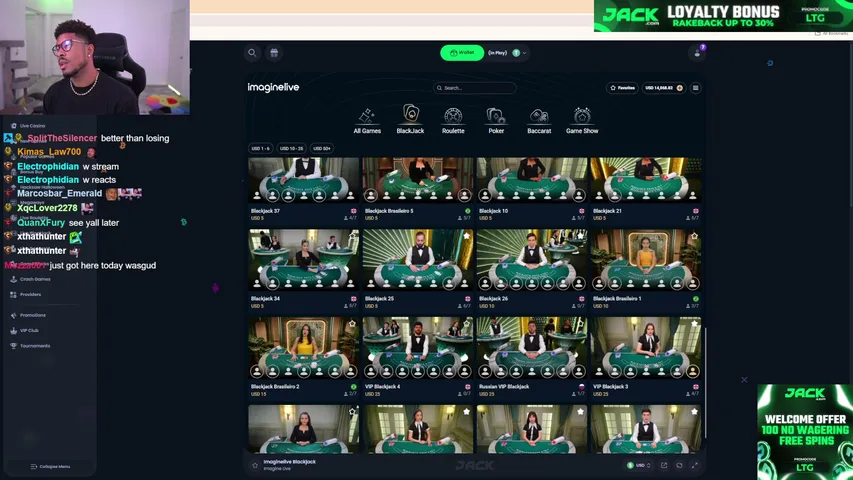Click the Blackjack Brasileiro 1 title
This screenshot has width=853, height=480.
coord(617,298)
